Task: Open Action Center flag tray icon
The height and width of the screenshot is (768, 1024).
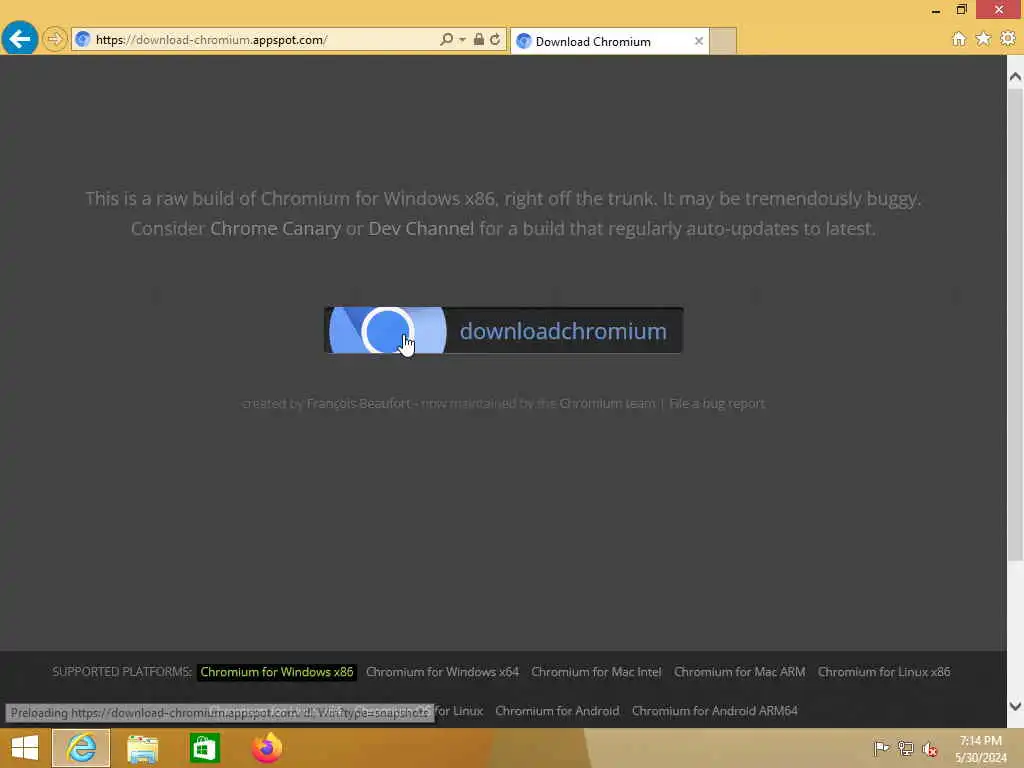Action: [881, 748]
